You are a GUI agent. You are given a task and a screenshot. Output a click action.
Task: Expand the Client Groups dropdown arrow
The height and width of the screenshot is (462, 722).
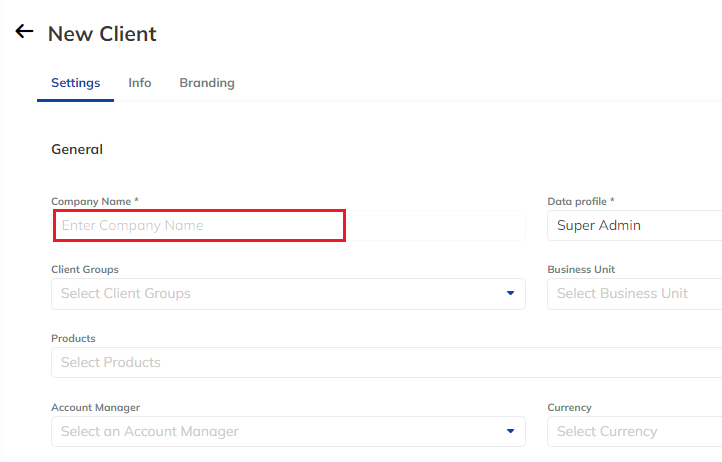[510, 293]
